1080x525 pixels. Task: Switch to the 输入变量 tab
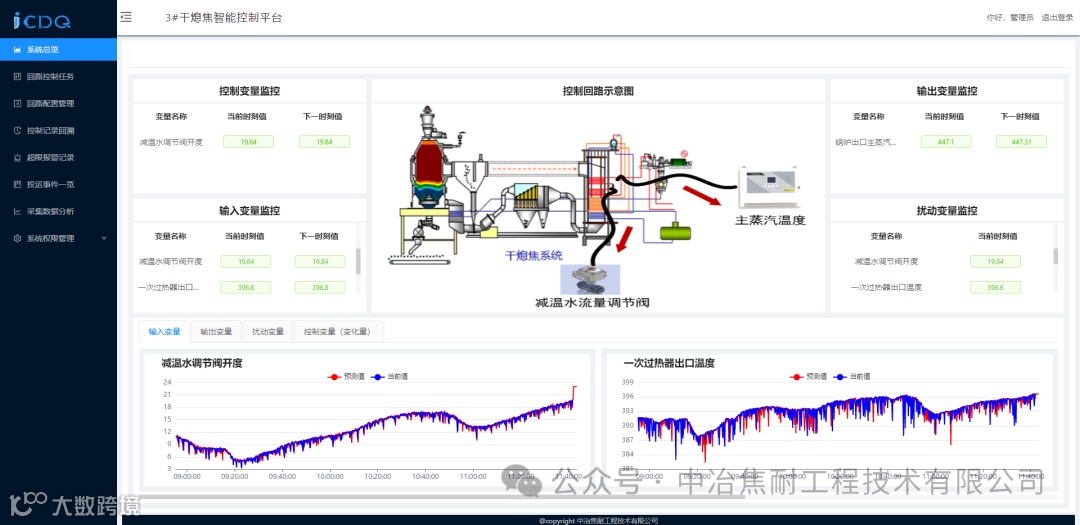tap(165, 331)
